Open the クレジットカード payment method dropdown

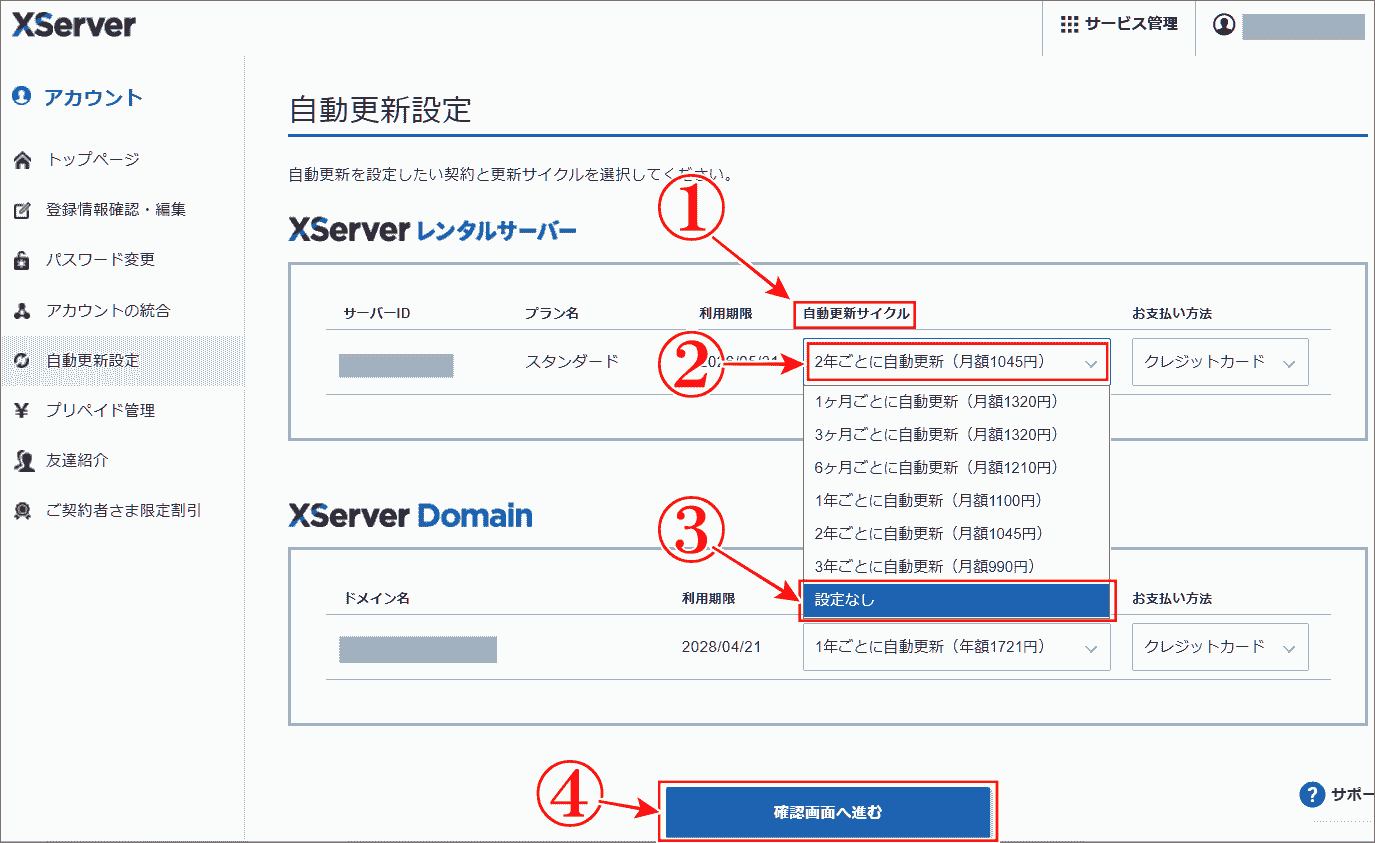coord(1219,362)
